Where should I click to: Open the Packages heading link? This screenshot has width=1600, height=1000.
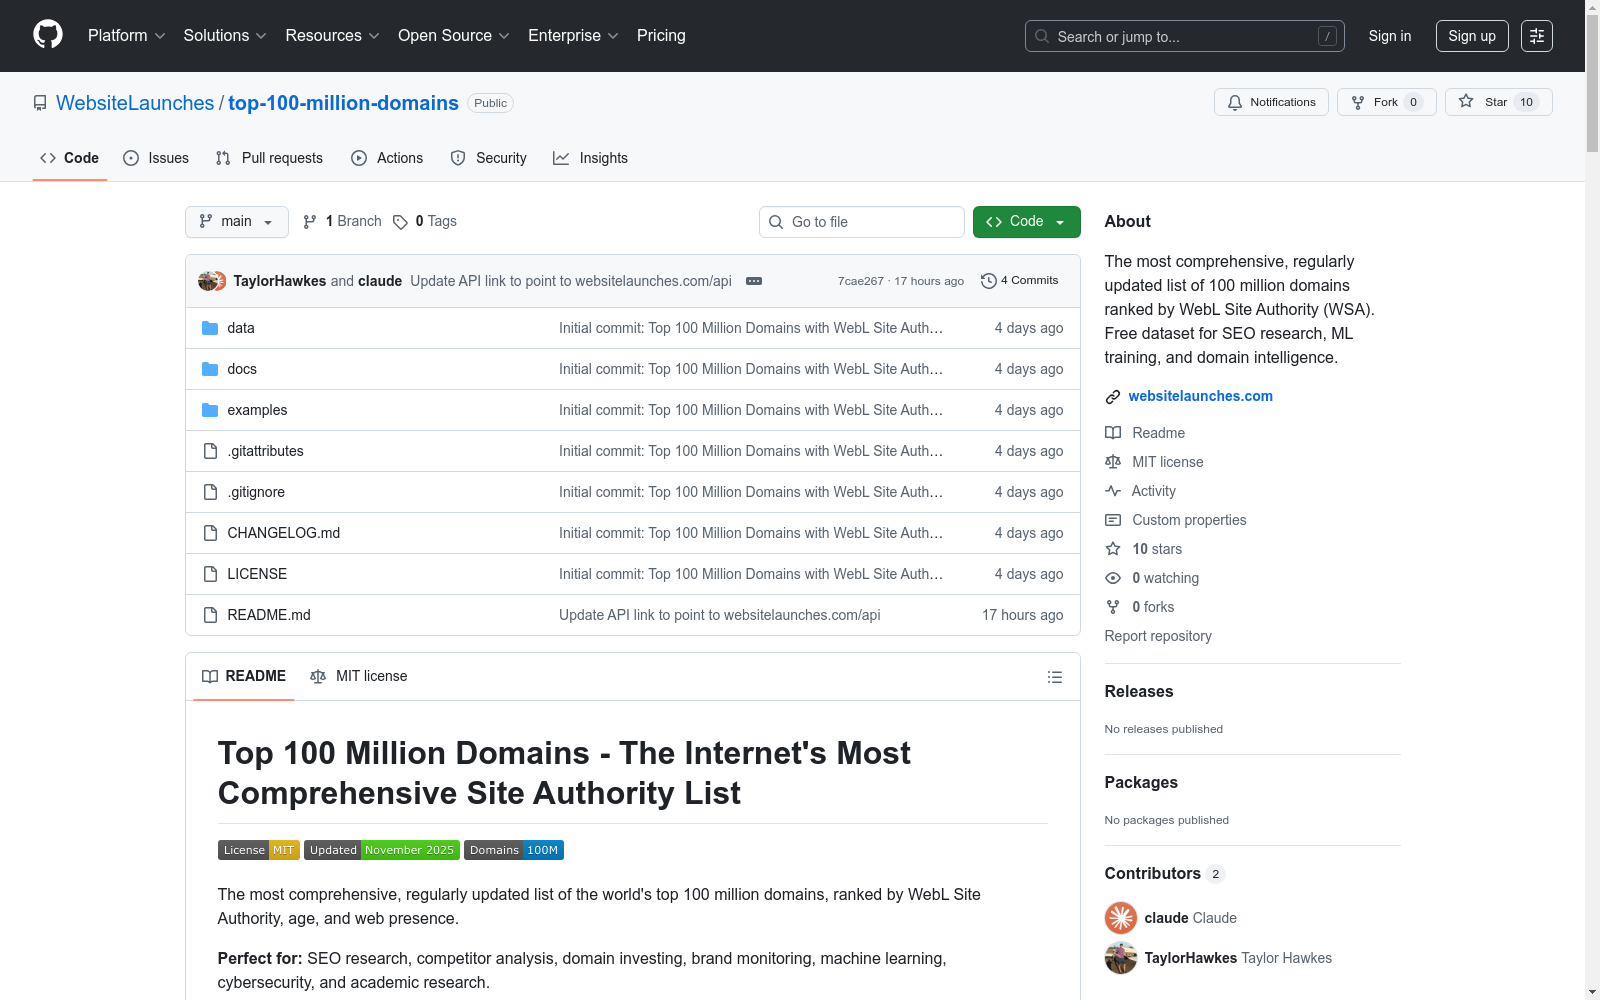click(1141, 783)
